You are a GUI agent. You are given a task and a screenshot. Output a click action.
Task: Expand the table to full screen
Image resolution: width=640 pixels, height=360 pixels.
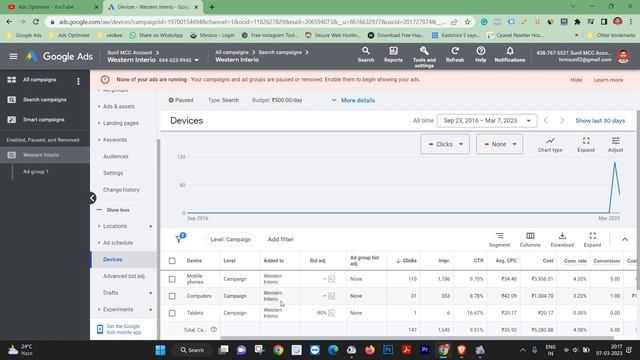(592, 240)
